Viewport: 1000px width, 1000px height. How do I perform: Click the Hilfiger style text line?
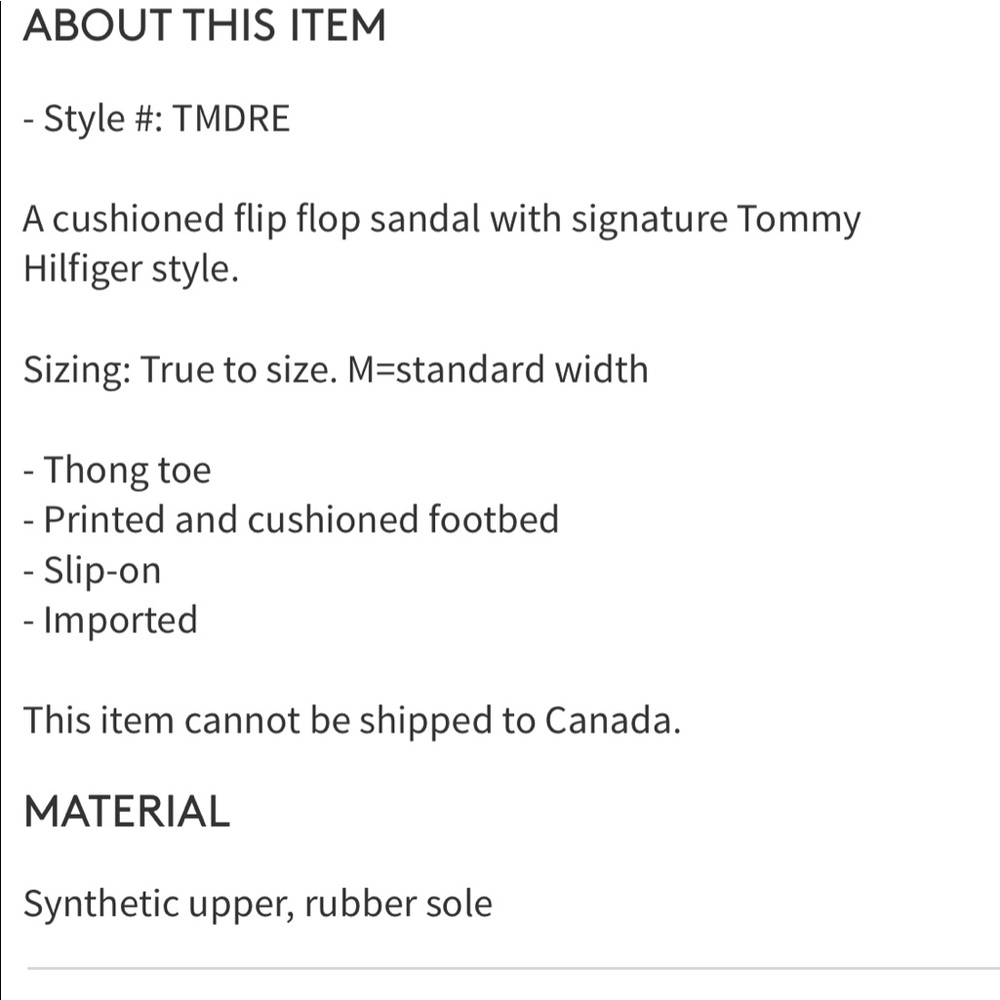[x=131, y=269]
